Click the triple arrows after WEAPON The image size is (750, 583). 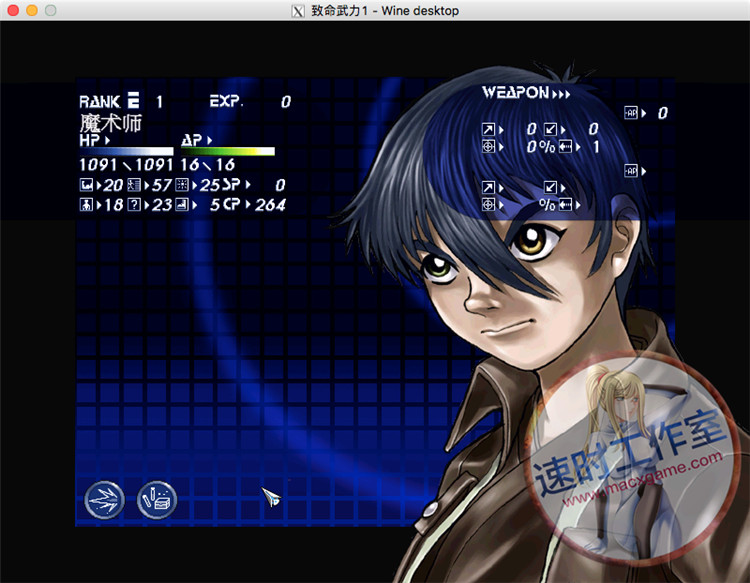(x=561, y=94)
